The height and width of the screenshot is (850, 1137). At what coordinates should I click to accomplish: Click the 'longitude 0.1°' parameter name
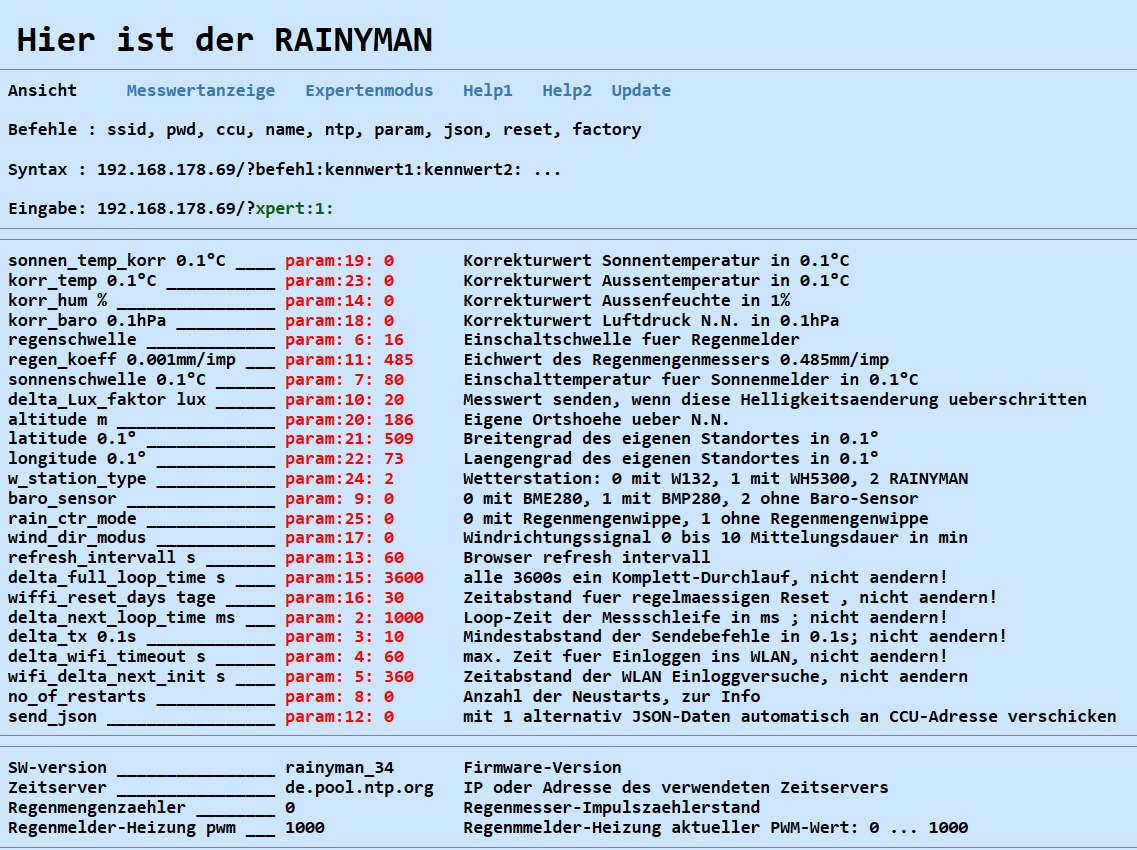(x=77, y=458)
